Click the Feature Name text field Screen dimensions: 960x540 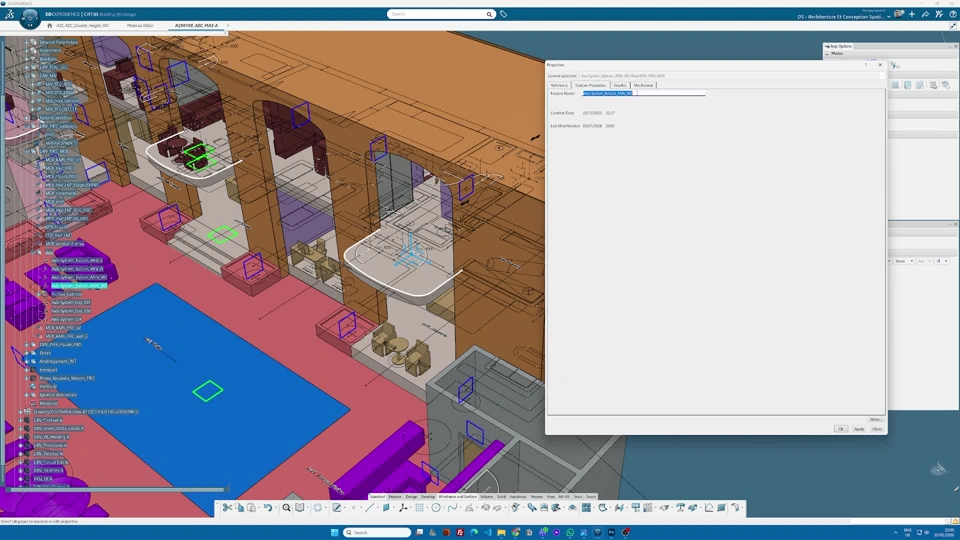click(x=644, y=93)
